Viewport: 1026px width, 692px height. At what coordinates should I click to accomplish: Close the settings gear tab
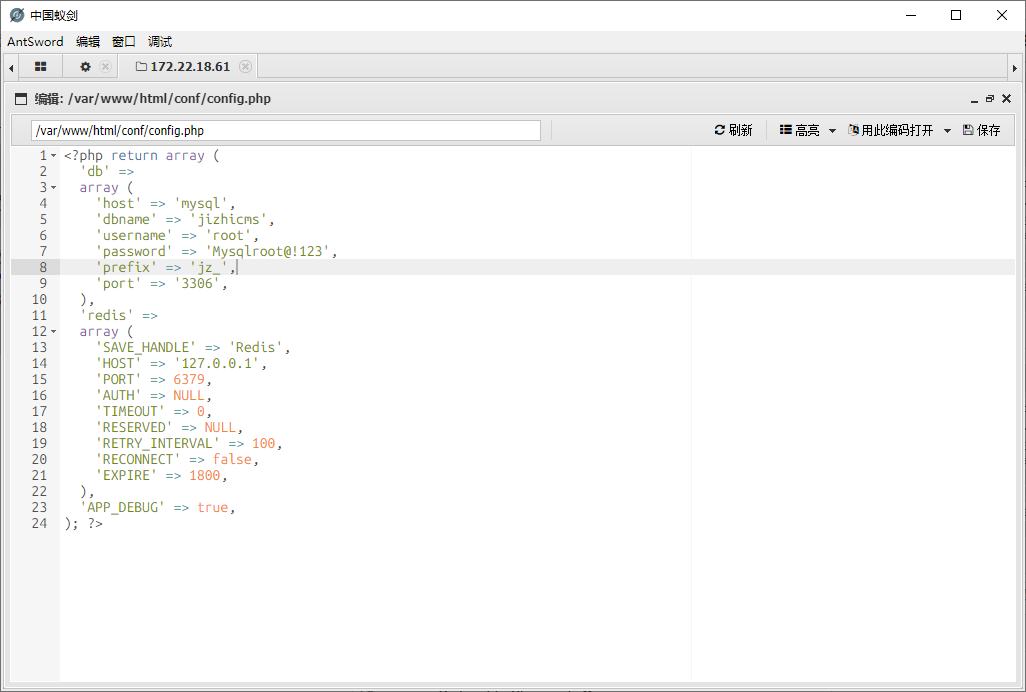(x=105, y=67)
